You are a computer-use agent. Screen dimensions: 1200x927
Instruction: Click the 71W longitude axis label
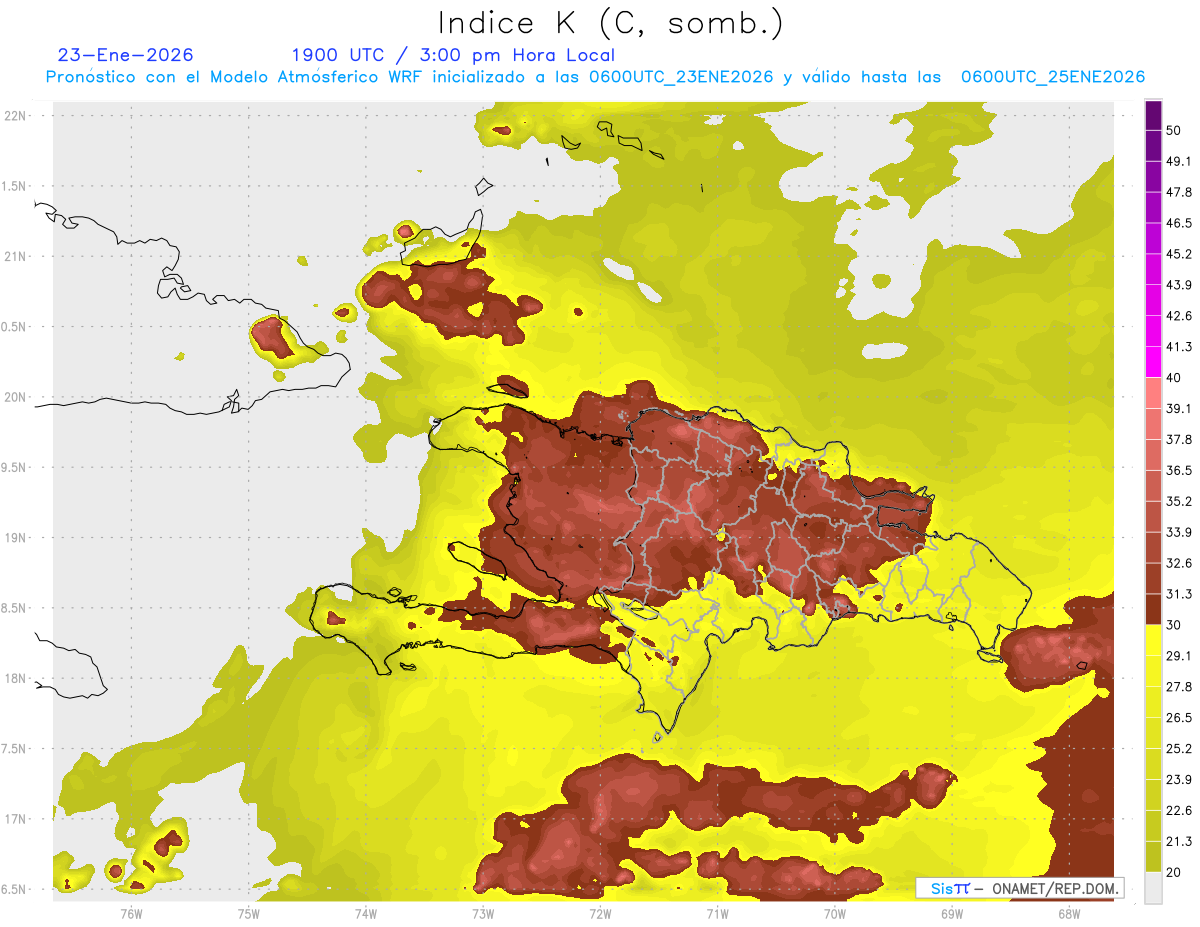(x=717, y=913)
